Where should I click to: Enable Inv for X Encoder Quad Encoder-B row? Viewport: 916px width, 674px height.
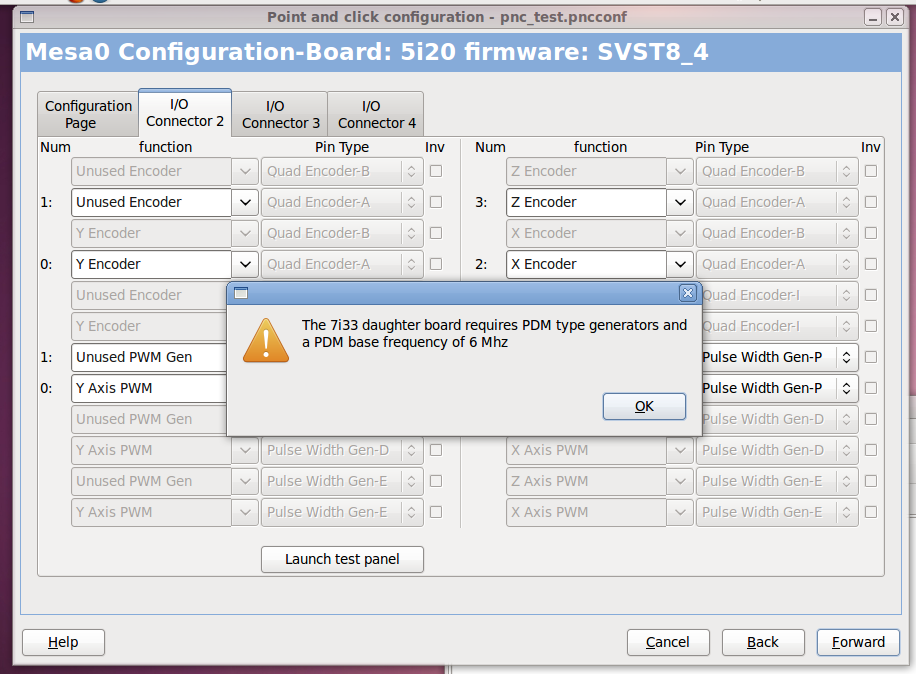[871, 233]
